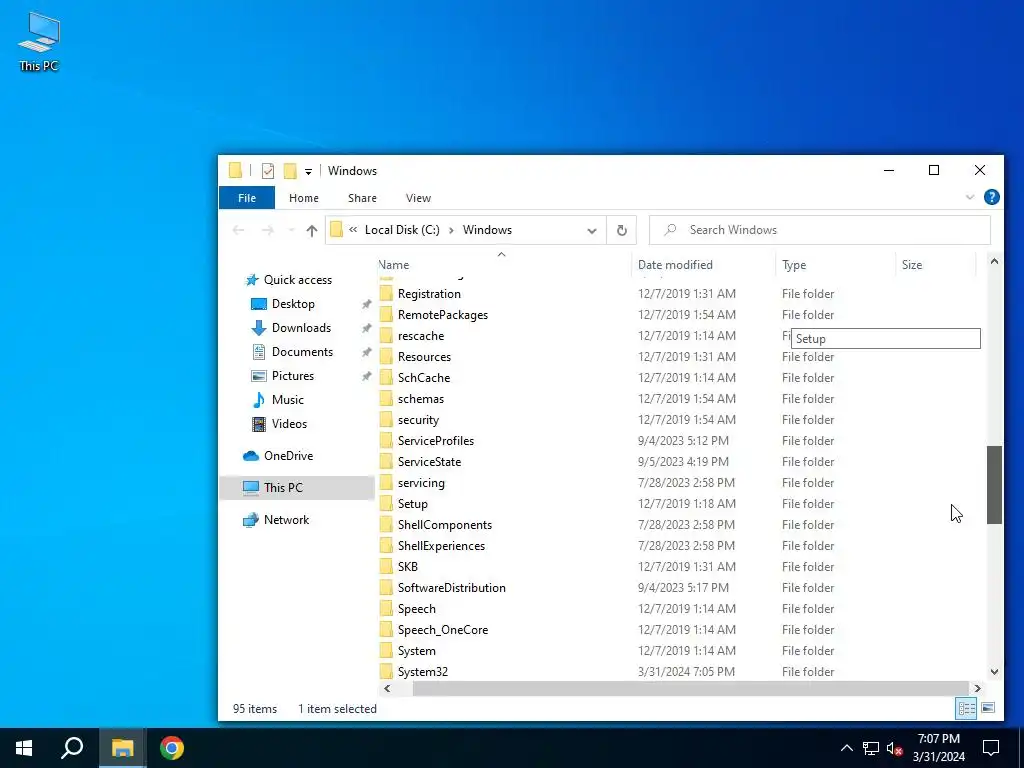Open address bar history dropdown

592,231
